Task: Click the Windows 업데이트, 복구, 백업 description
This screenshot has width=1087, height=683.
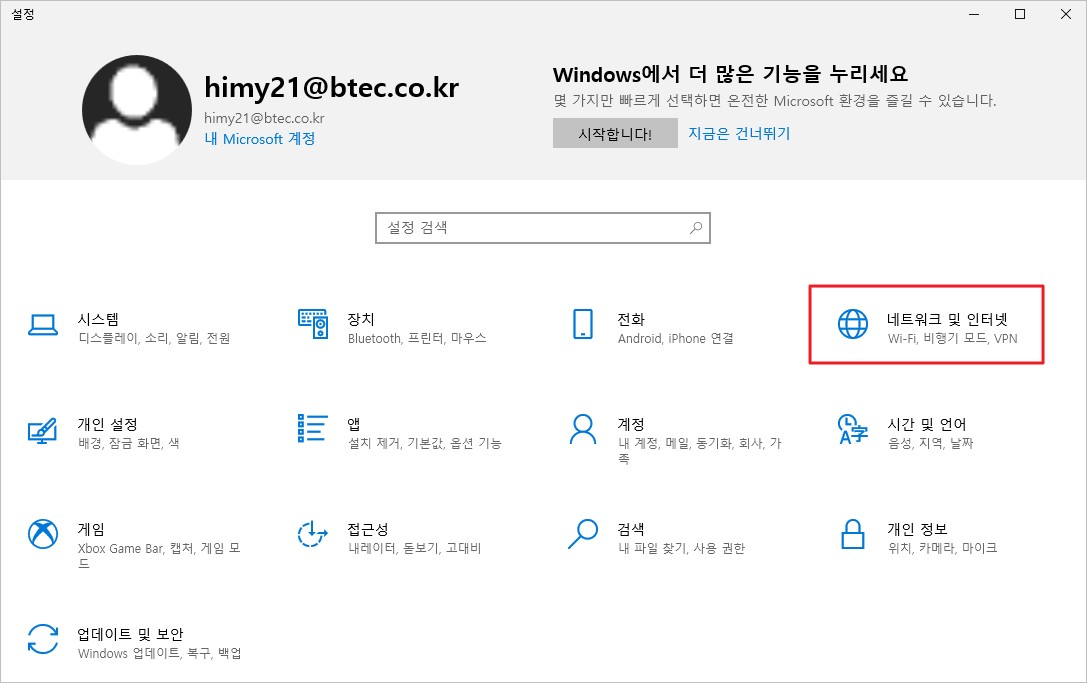Action: (x=159, y=653)
